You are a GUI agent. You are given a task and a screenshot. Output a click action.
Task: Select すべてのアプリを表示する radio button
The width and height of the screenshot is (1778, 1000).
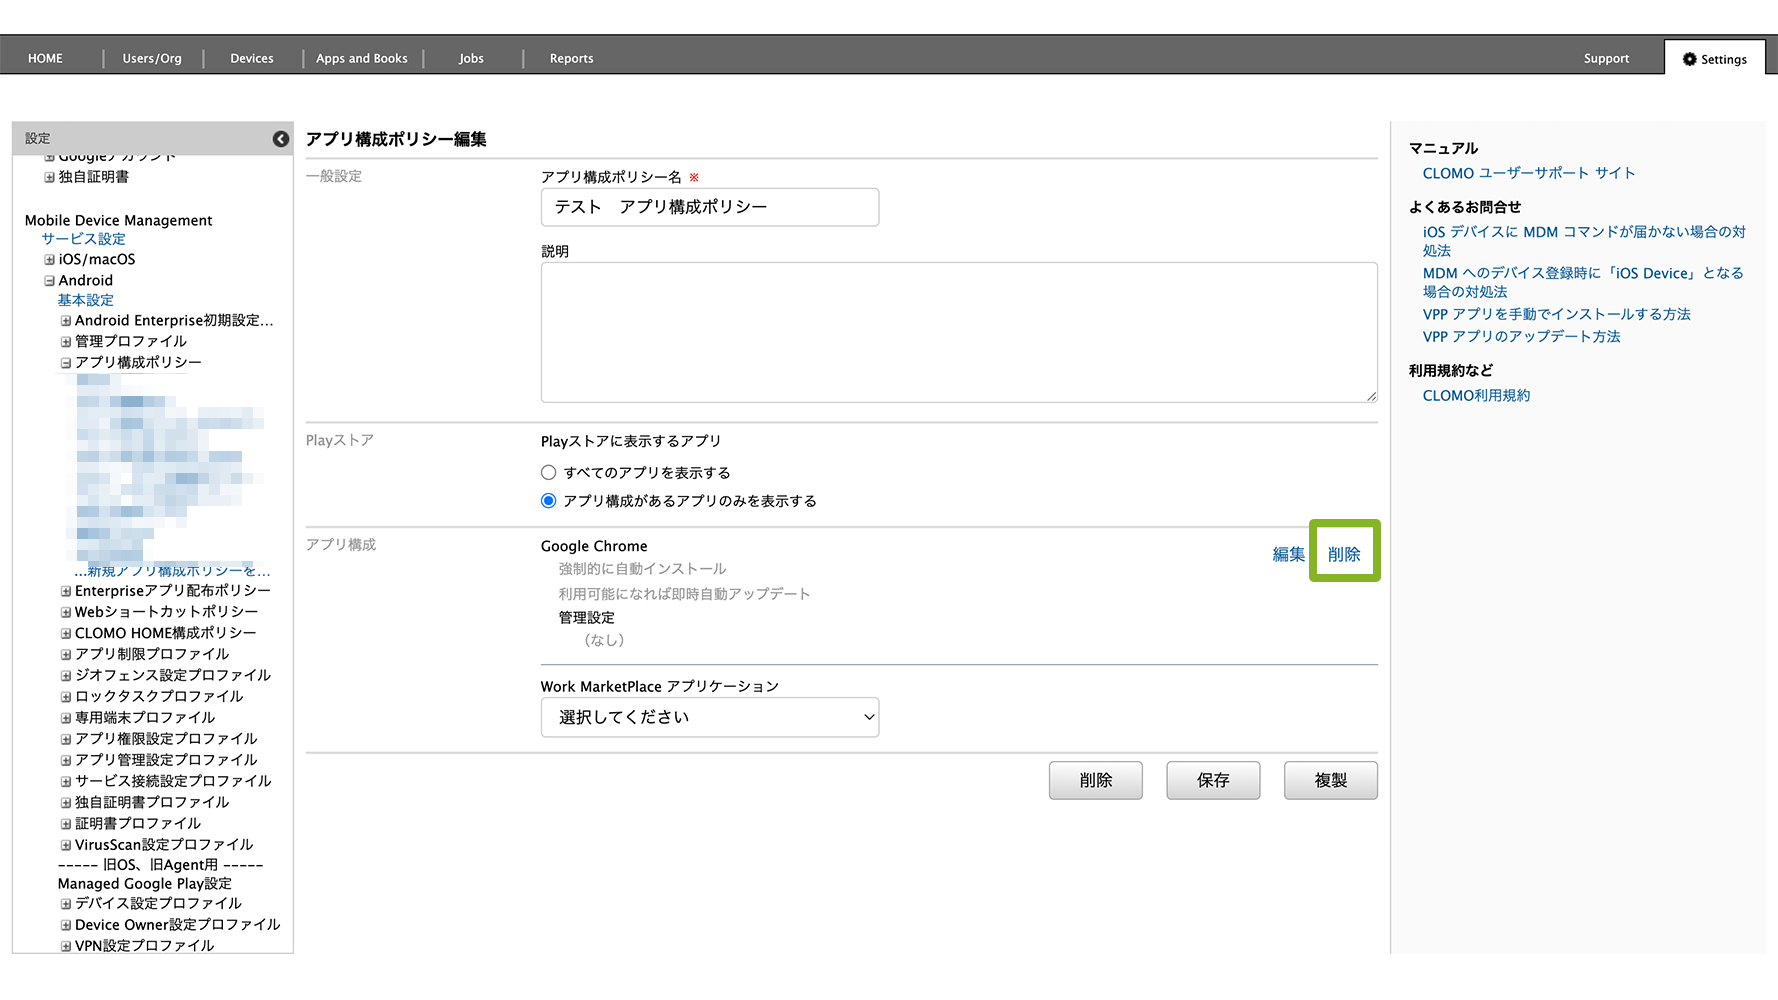(x=548, y=473)
